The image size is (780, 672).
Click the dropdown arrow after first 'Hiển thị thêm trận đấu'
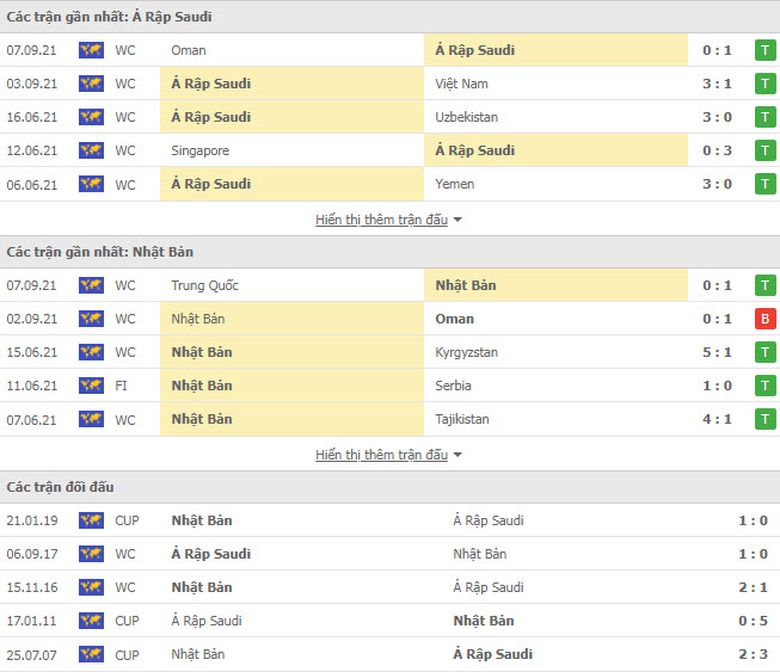point(458,220)
